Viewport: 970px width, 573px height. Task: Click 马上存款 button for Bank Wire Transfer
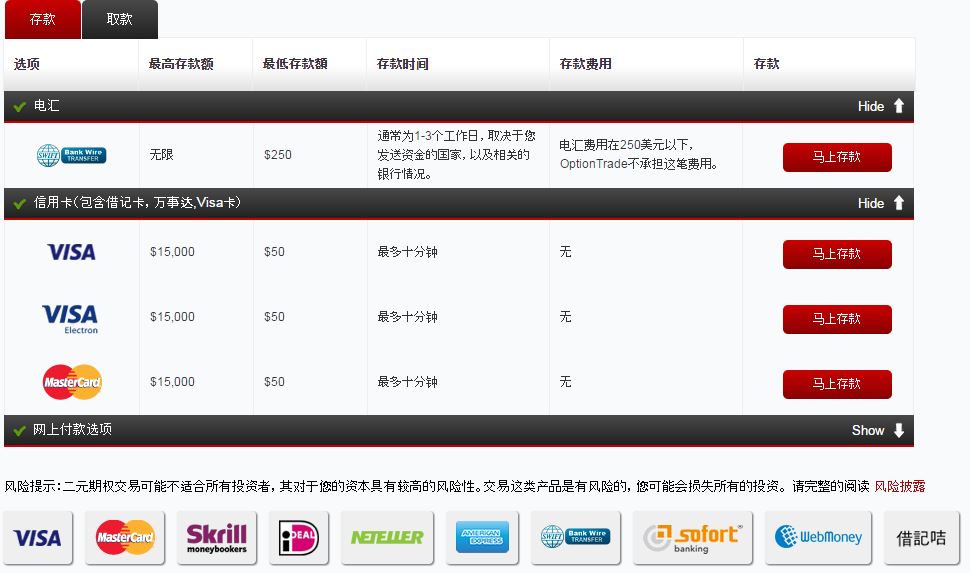click(x=837, y=157)
